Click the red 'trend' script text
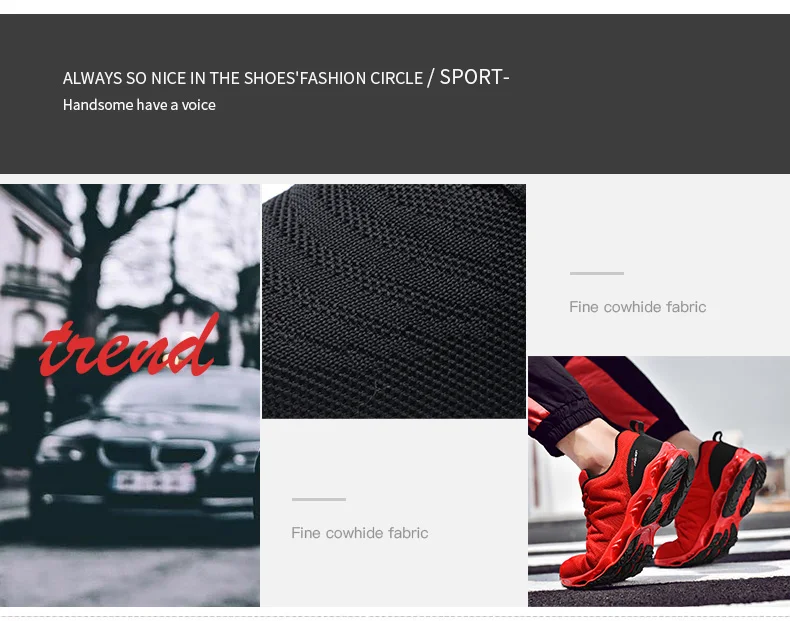790x621 pixels. pyautogui.click(x=129, y=346)
